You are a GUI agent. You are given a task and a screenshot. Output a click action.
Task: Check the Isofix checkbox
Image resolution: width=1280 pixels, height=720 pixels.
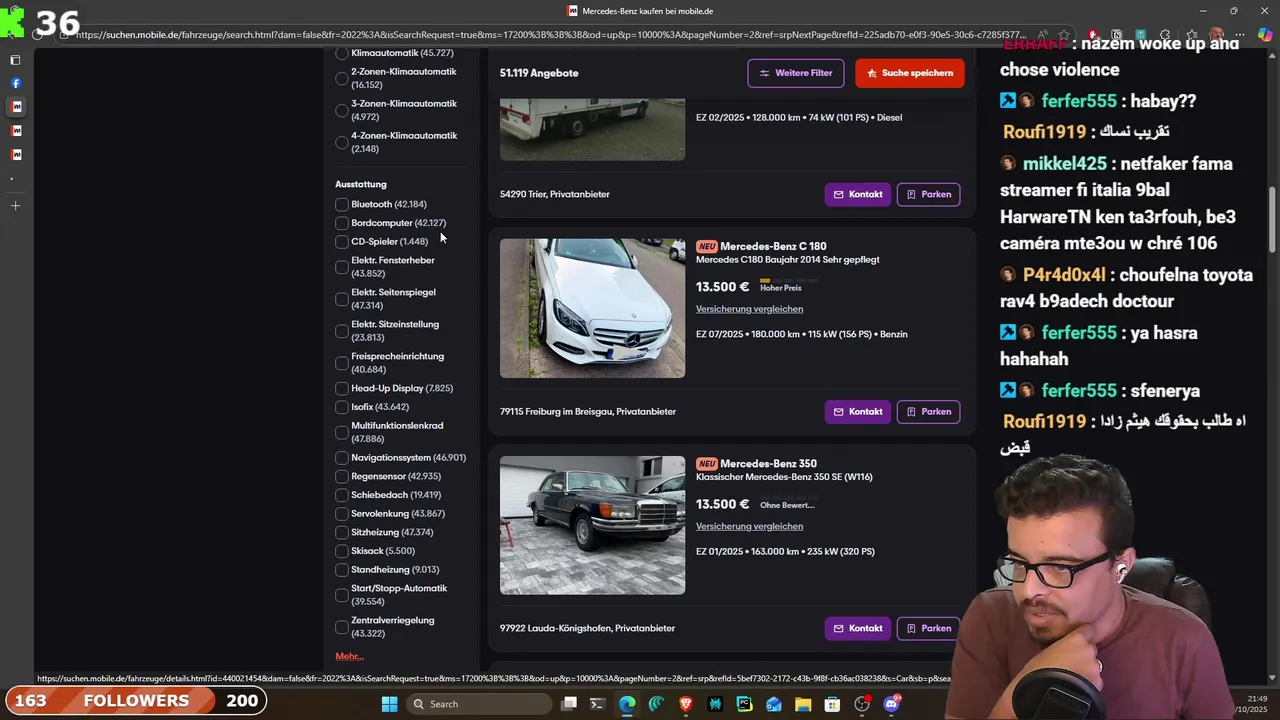click(x=342, y=407)
